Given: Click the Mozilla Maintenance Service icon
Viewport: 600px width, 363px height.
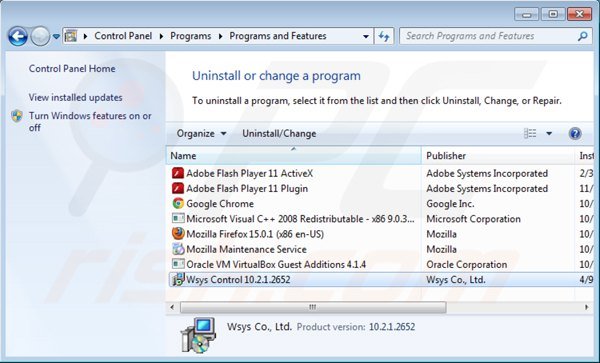Looking at the screenshot, I should click(x=178, y=249).
